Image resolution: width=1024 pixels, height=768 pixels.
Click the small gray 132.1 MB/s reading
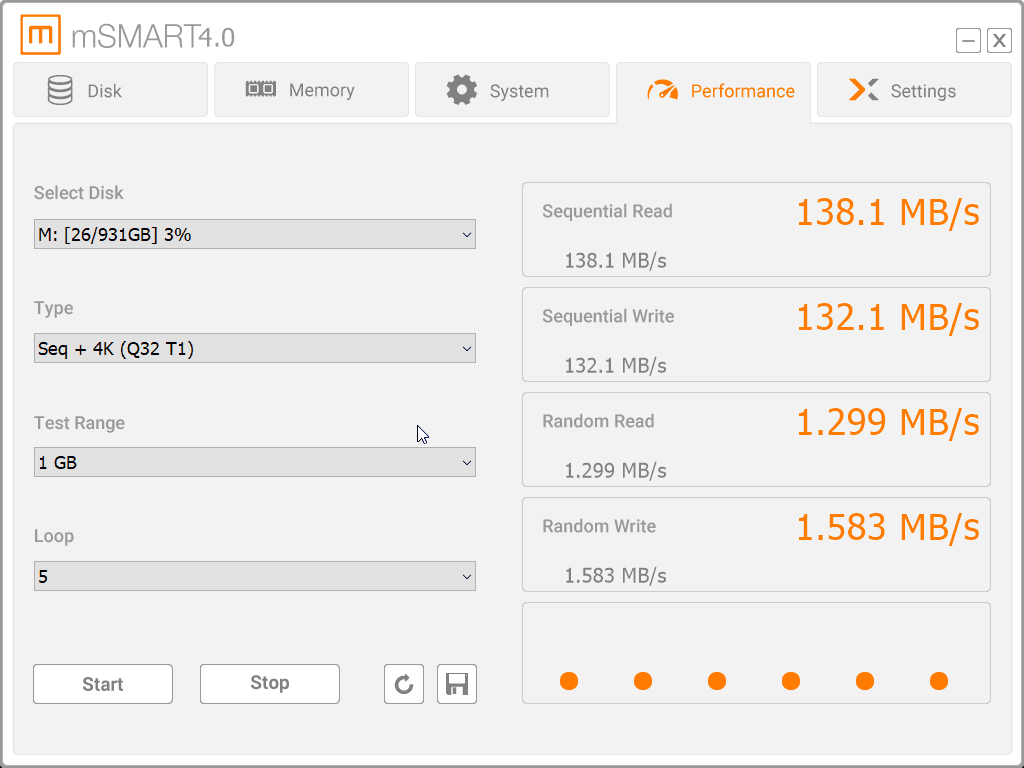[x=615, y=366]
